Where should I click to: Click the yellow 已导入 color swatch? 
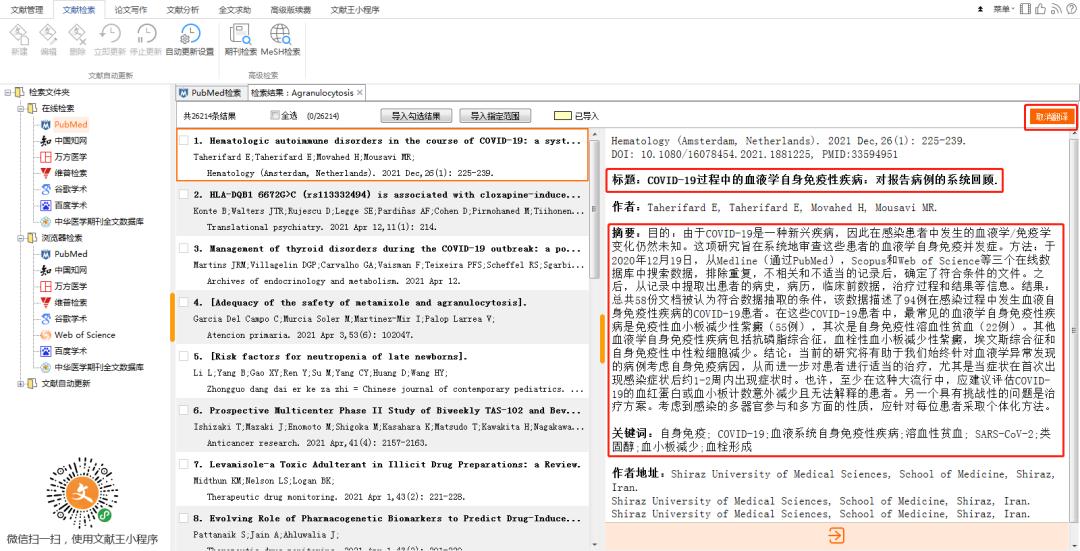(563, 116)
